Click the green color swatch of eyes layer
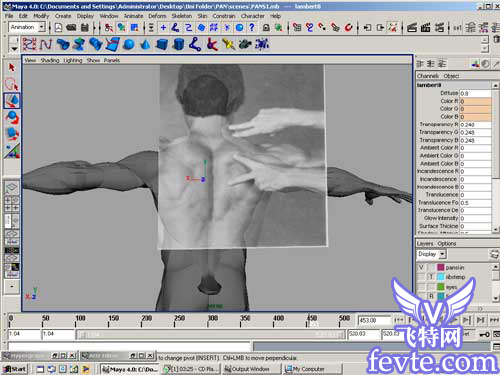The image size is (500, 375). point(441,287)
